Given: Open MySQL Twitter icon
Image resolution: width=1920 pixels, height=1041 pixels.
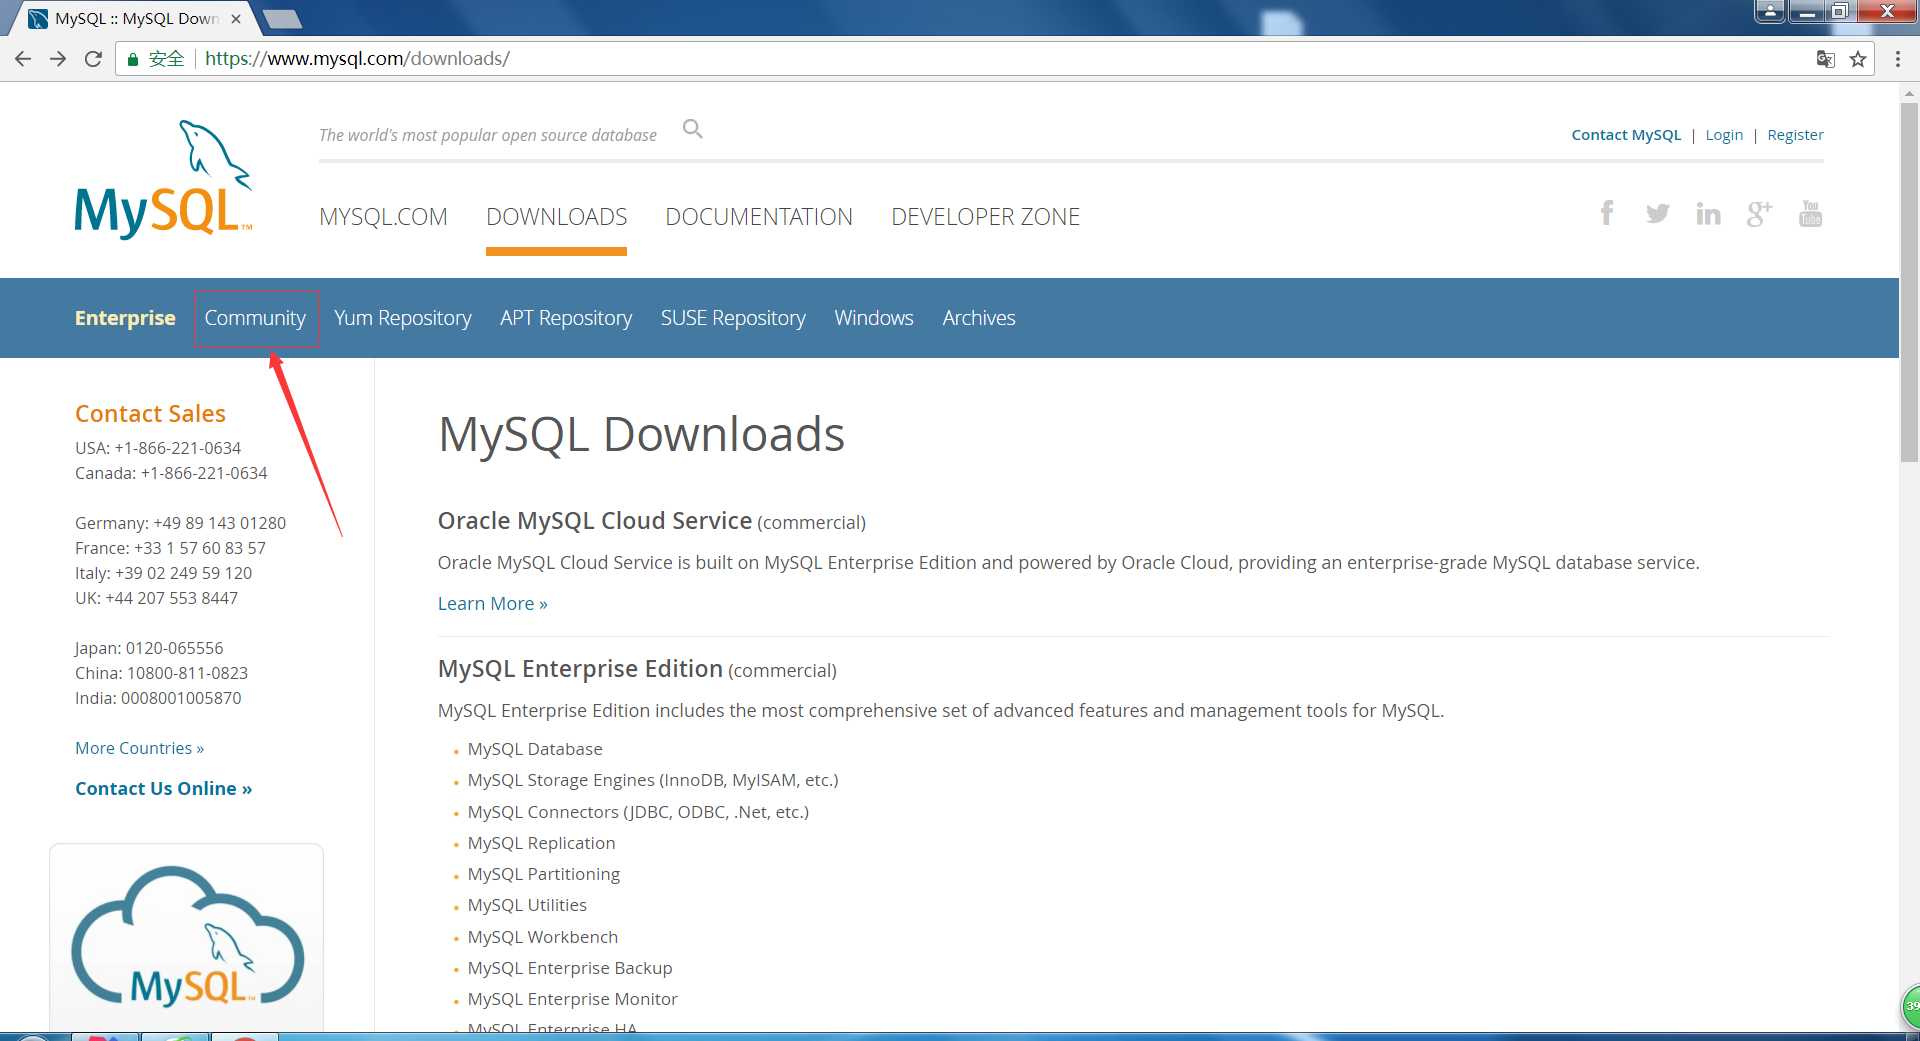Looking at the screenshot, I should pos(1657,213).
